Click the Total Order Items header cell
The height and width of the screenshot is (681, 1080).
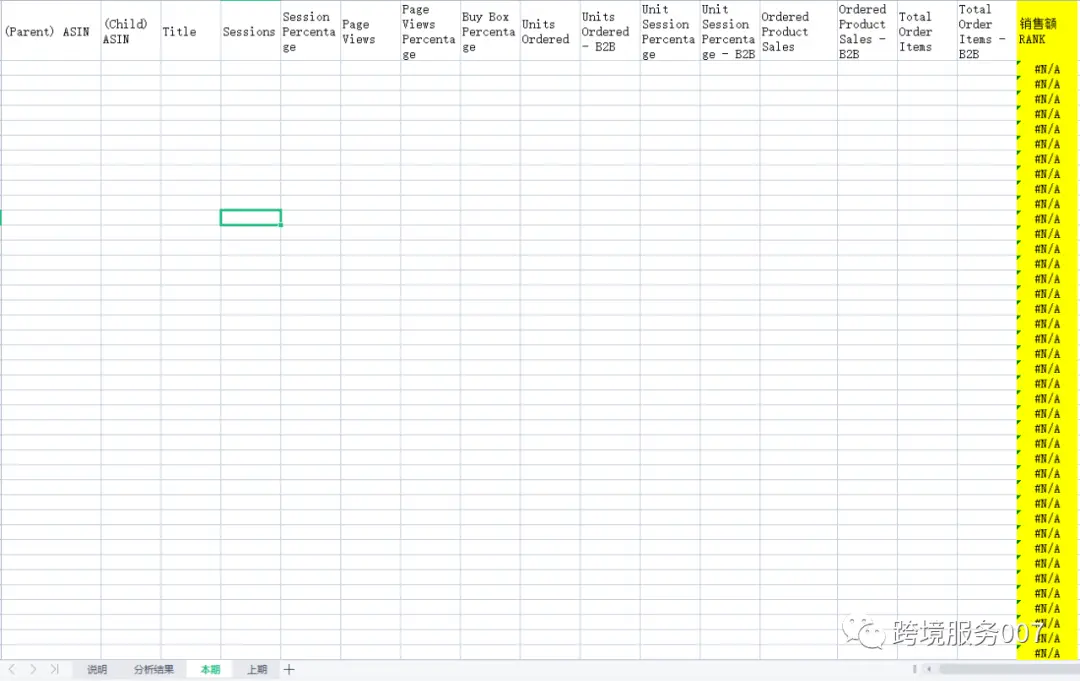click(x=927, y=31)
